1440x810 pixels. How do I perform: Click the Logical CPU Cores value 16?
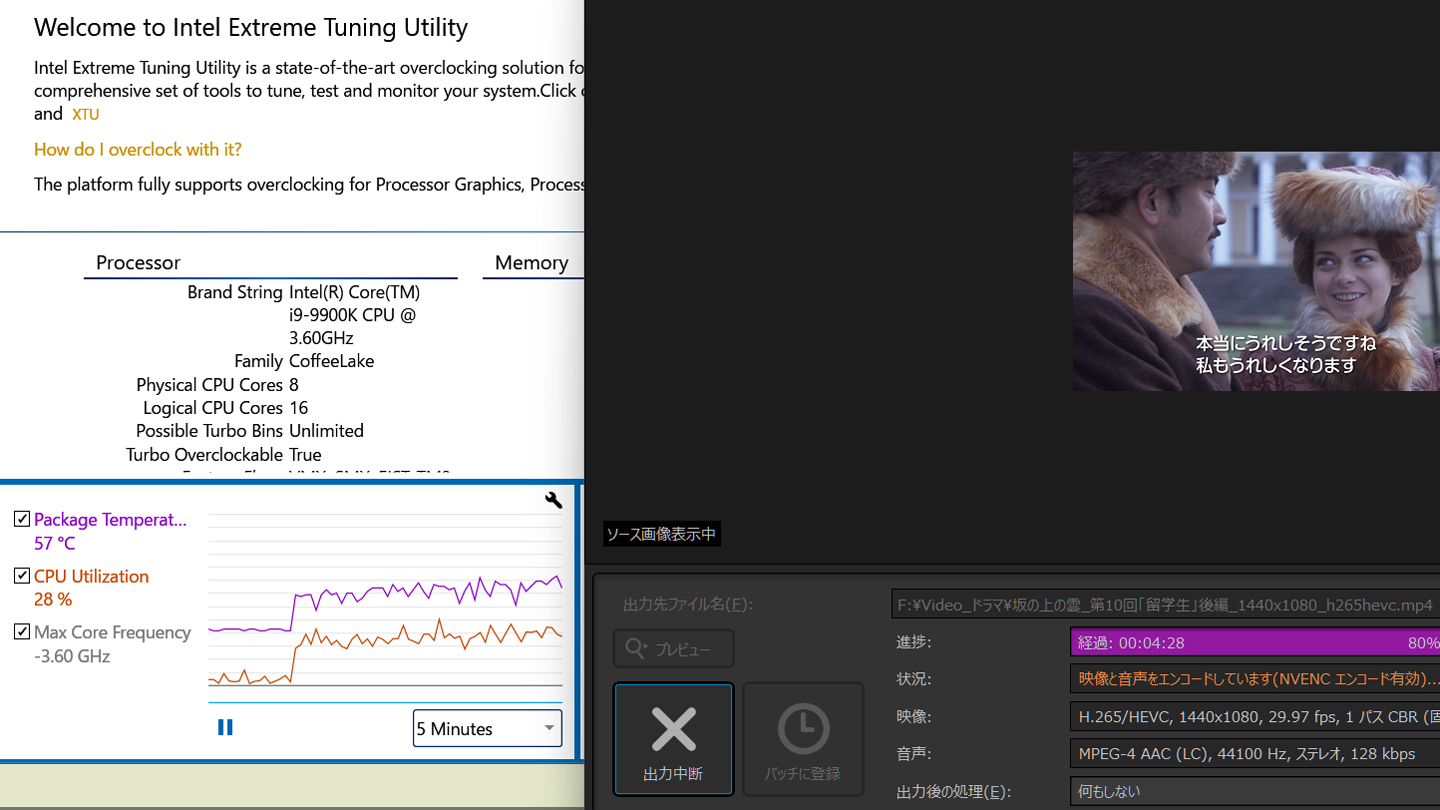pyautogui.click(x=298, y=408)
